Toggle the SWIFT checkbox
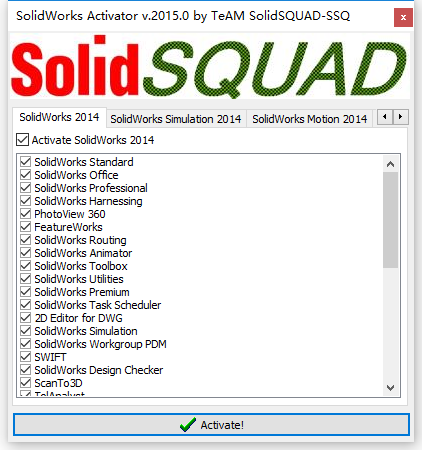This screenshot has width=422, height=450. coord(26,357)
